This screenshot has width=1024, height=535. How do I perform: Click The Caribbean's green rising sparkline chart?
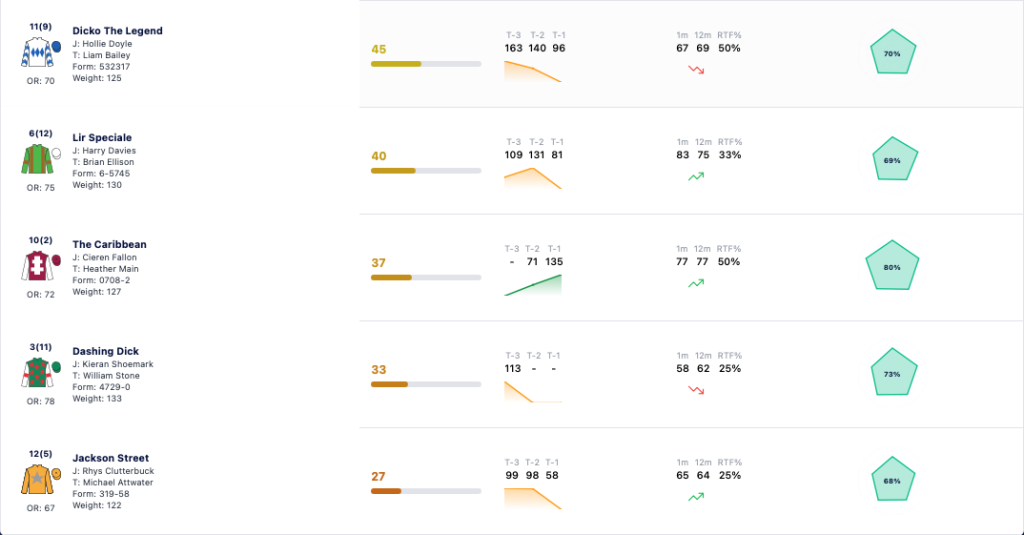click(x=533, y=285)
